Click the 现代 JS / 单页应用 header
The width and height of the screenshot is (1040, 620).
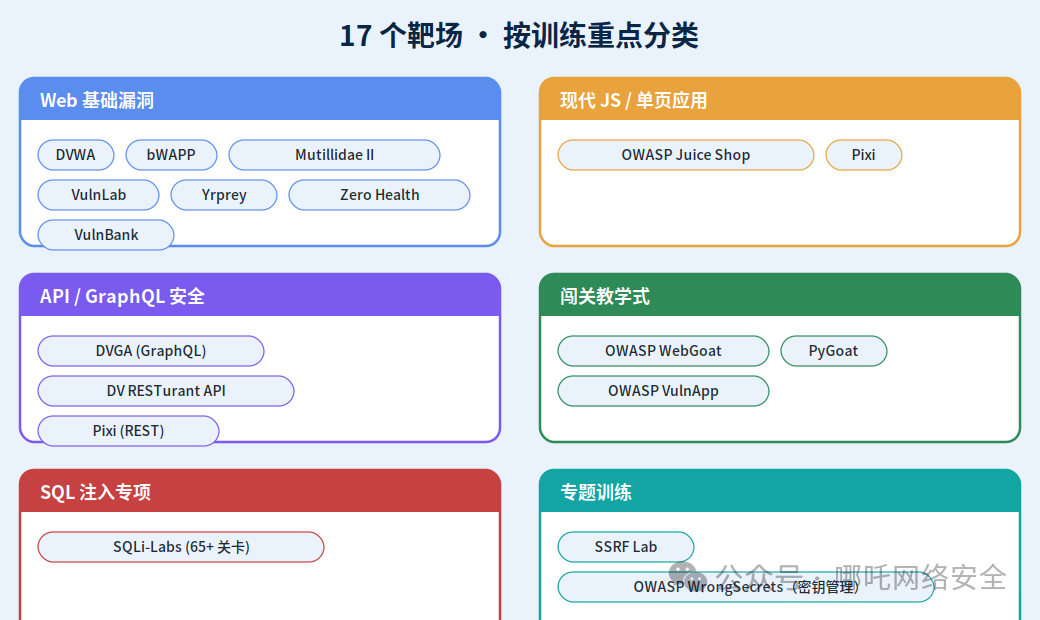[780, 99]
